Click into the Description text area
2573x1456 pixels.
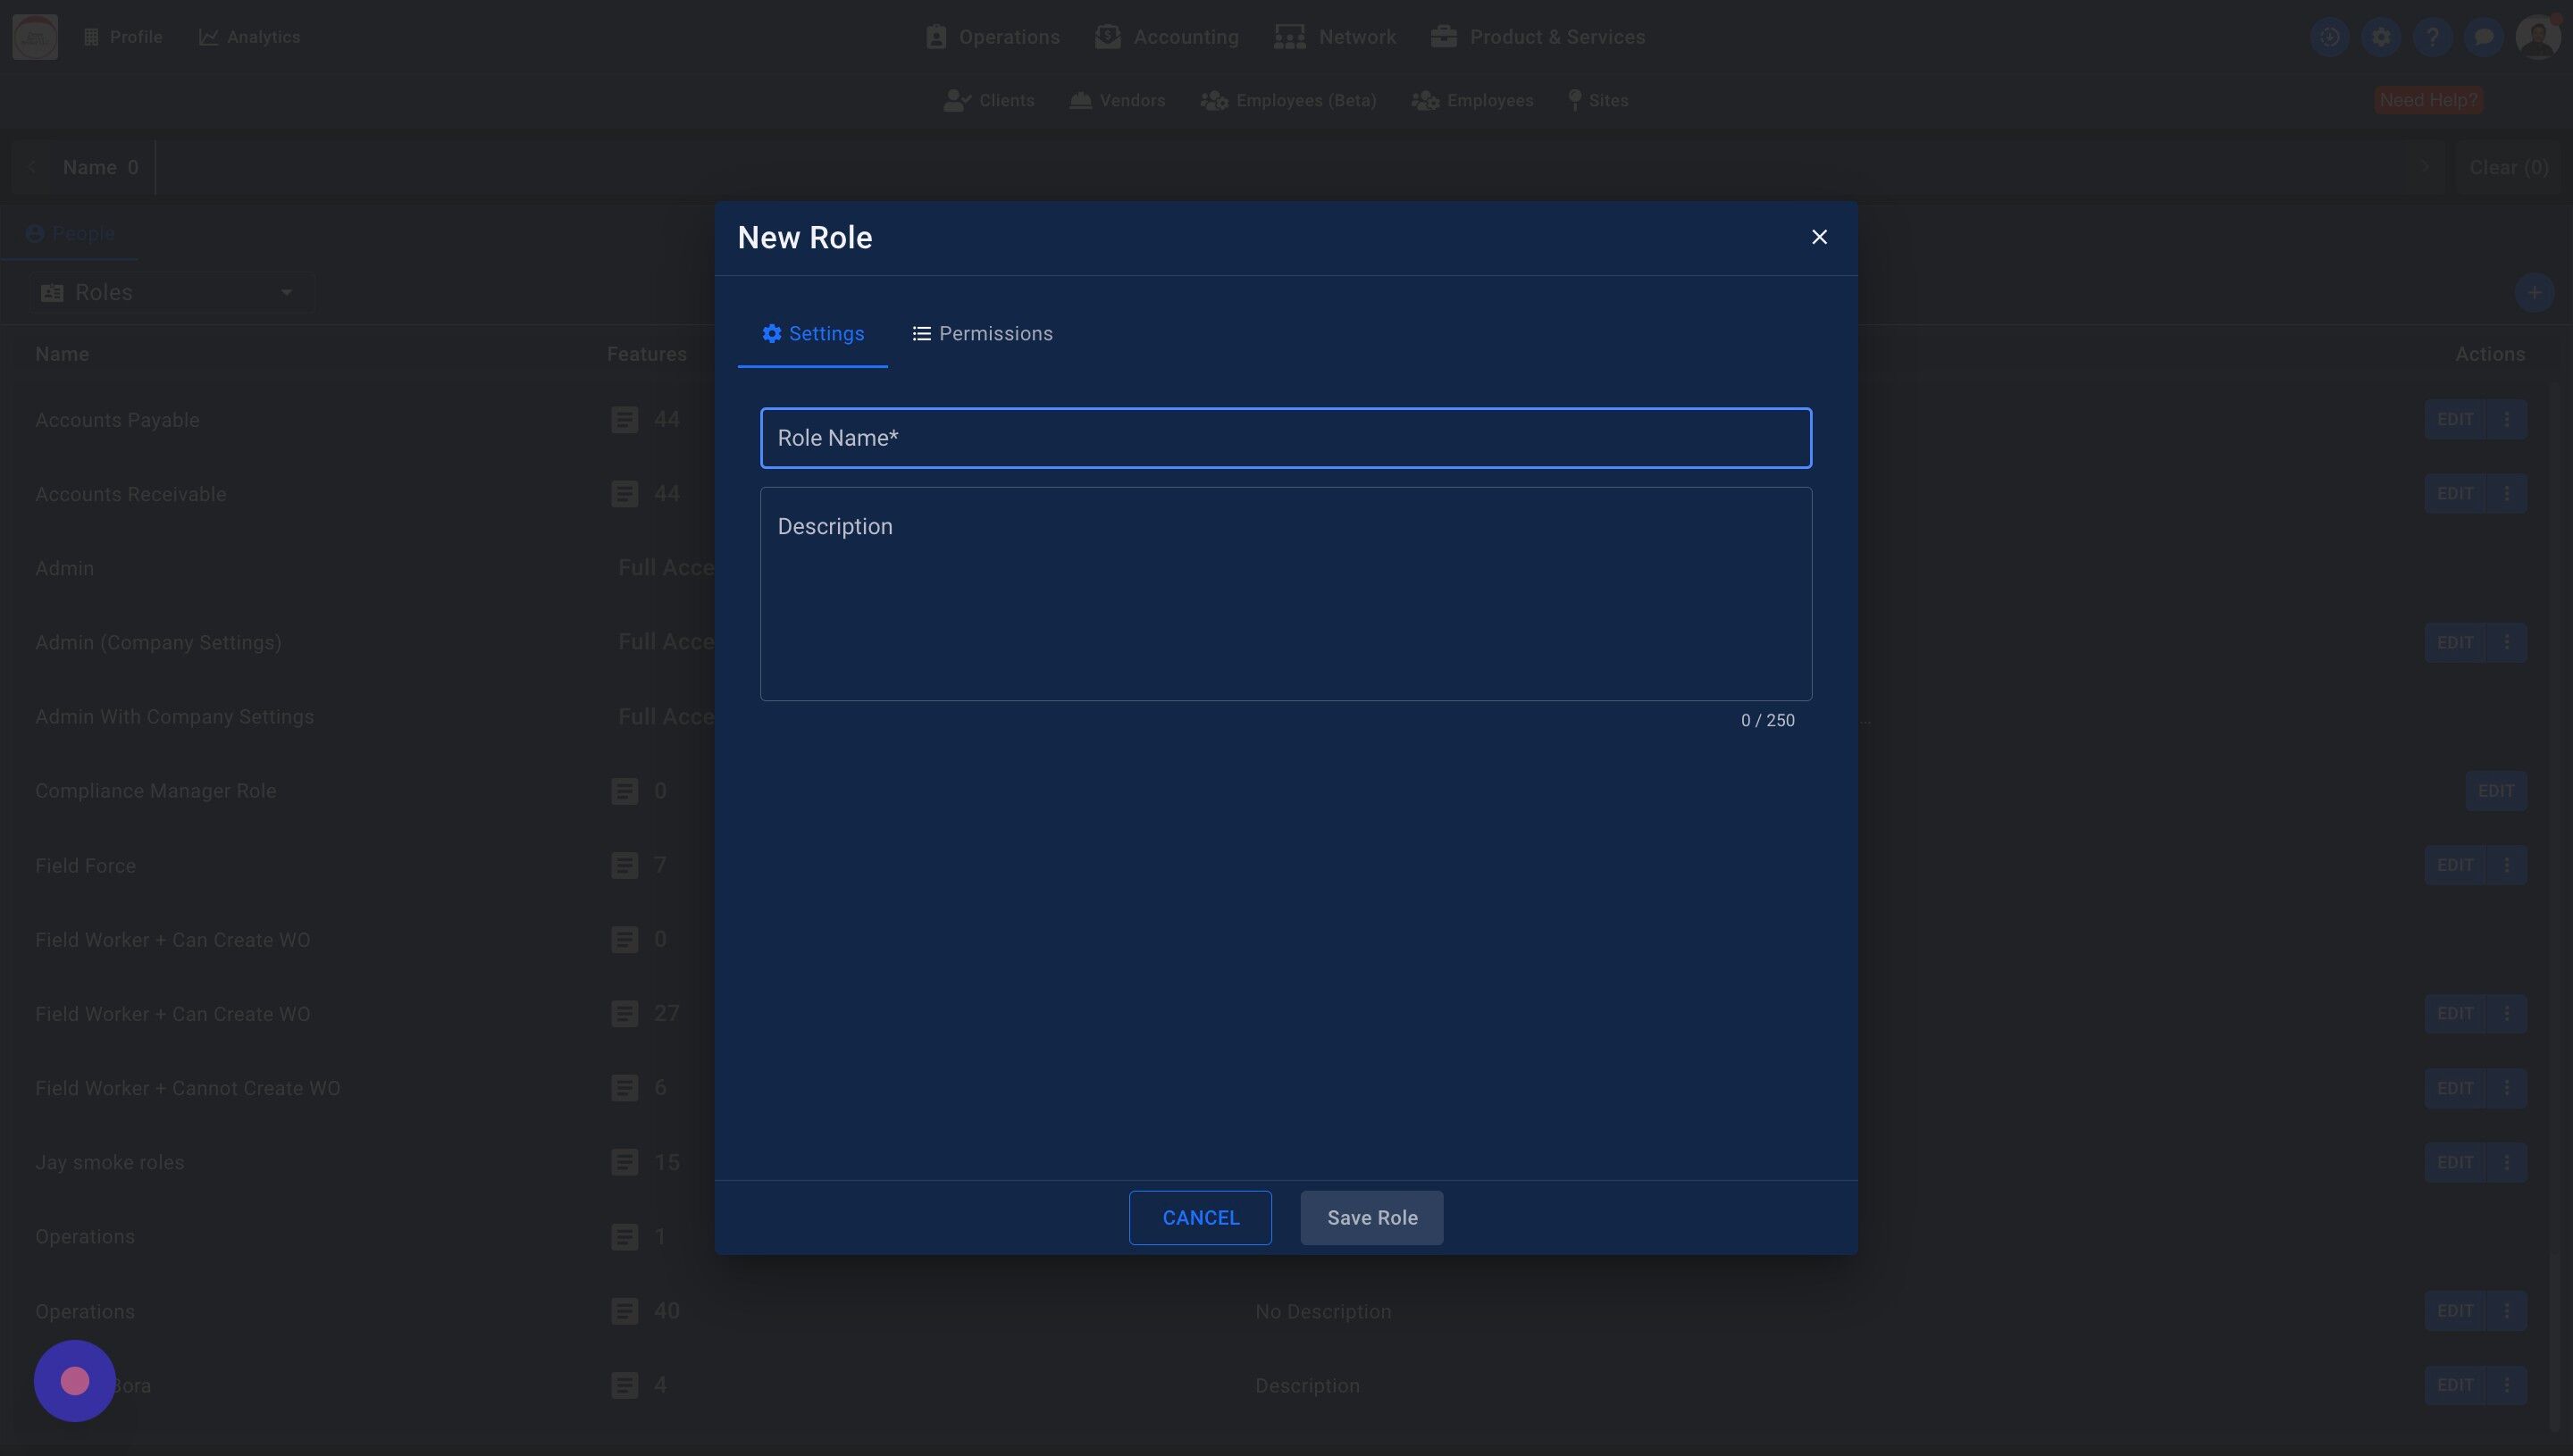[x=1285, y=593]
